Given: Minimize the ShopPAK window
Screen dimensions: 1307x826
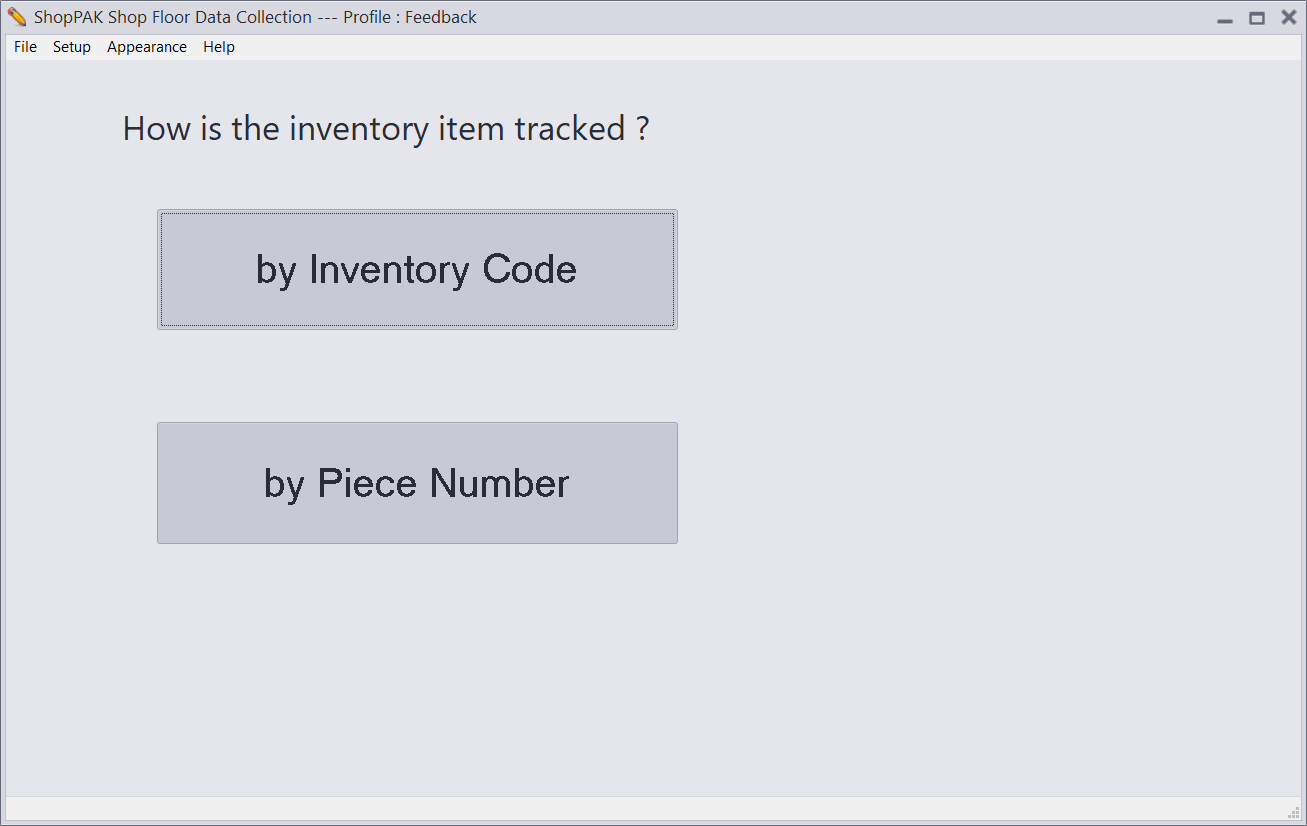Looking at the screenshot, I should [x=1225, y=18].
